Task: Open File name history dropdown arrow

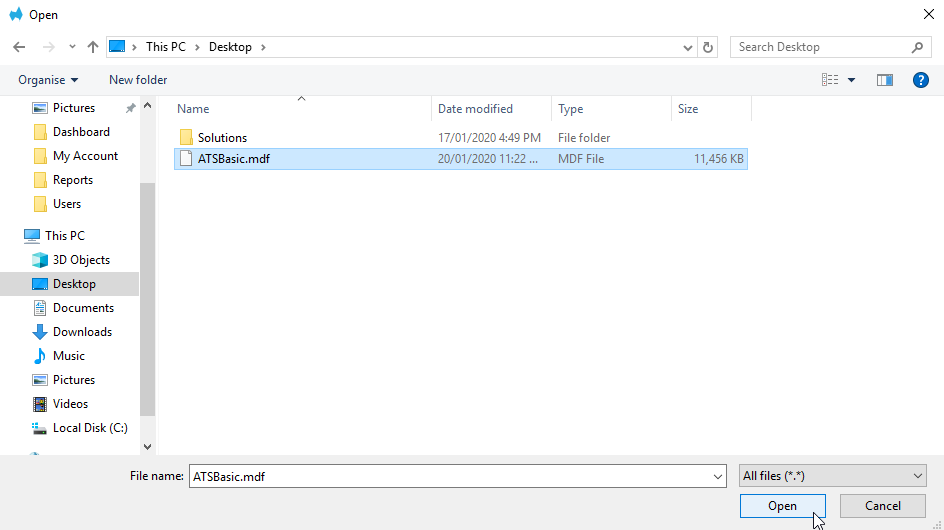Action: point(718,476)
